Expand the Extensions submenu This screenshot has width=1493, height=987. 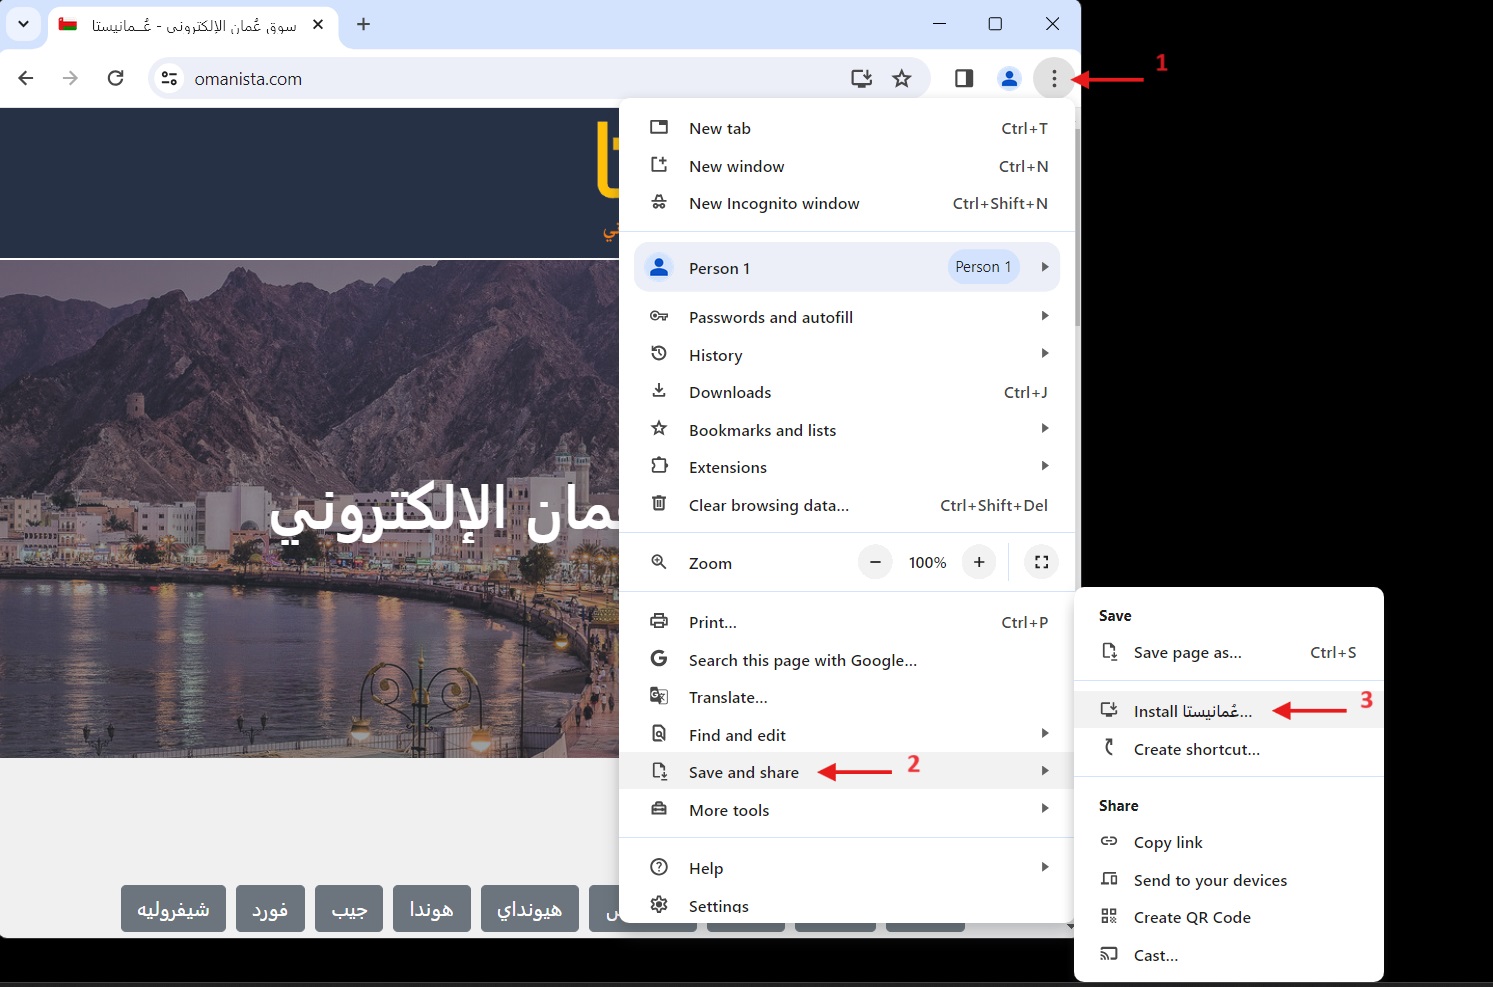click(847, 467)
